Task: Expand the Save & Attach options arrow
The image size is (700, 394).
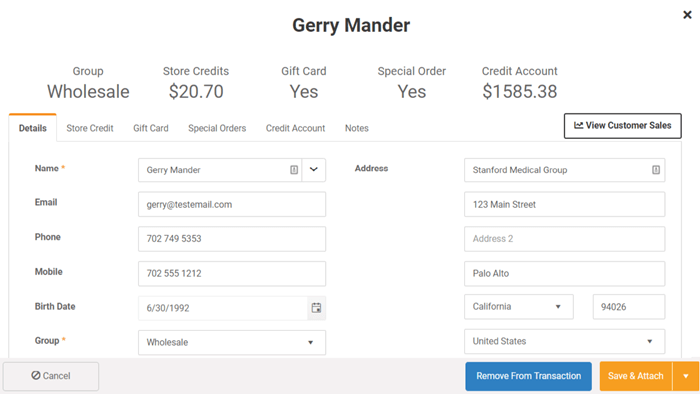Action: [686, 376]
